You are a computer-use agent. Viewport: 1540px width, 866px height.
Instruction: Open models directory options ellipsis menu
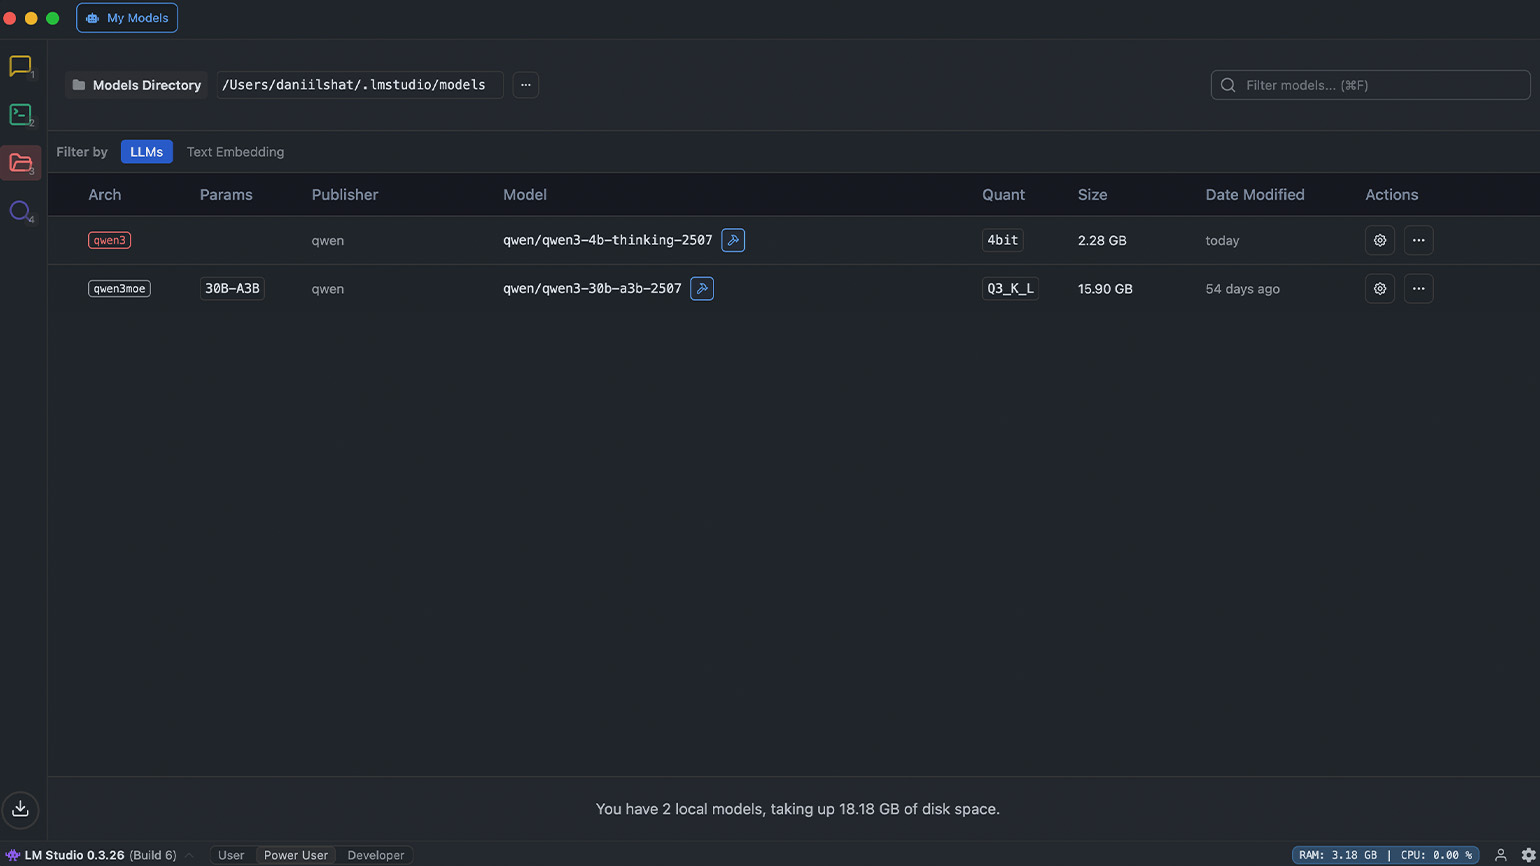[526, 85]
